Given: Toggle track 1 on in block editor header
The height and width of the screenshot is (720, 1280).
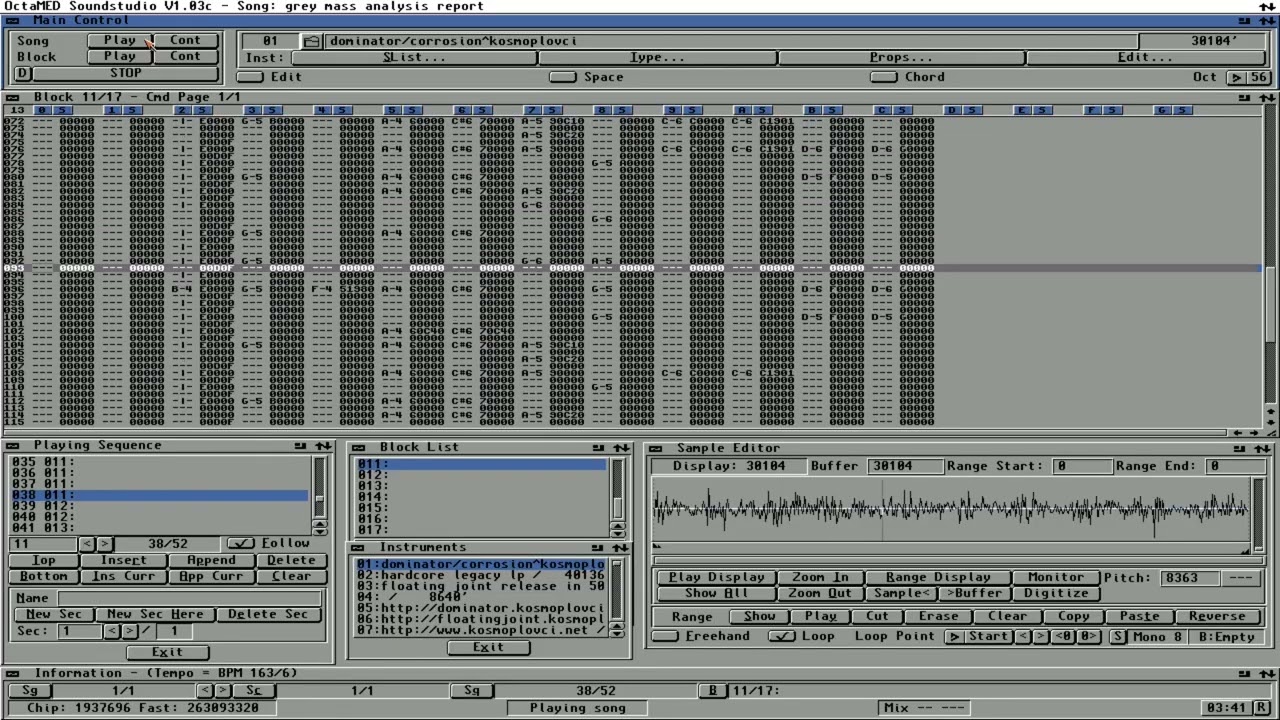Looking at the screenshot, I should click(112, 110).
